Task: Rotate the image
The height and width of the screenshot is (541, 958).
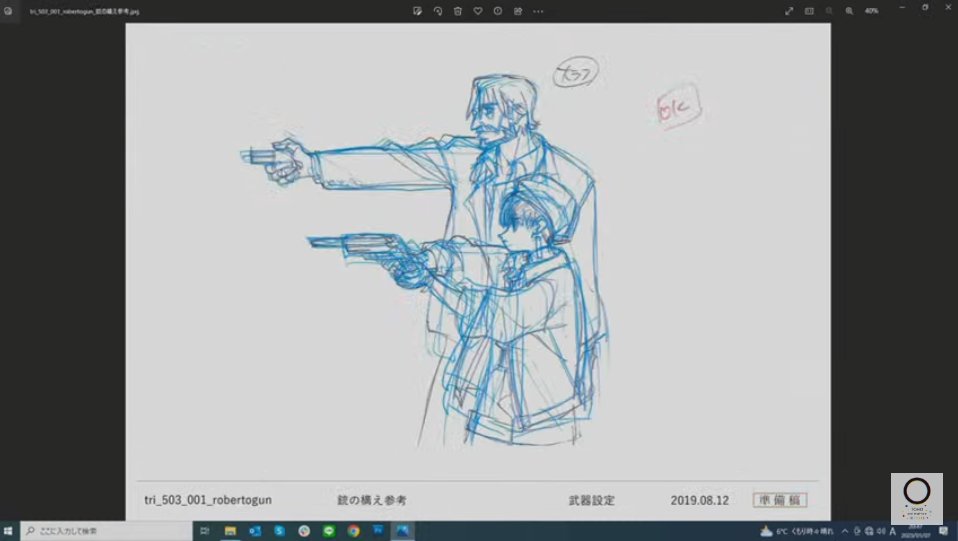Action: point(437,11)
